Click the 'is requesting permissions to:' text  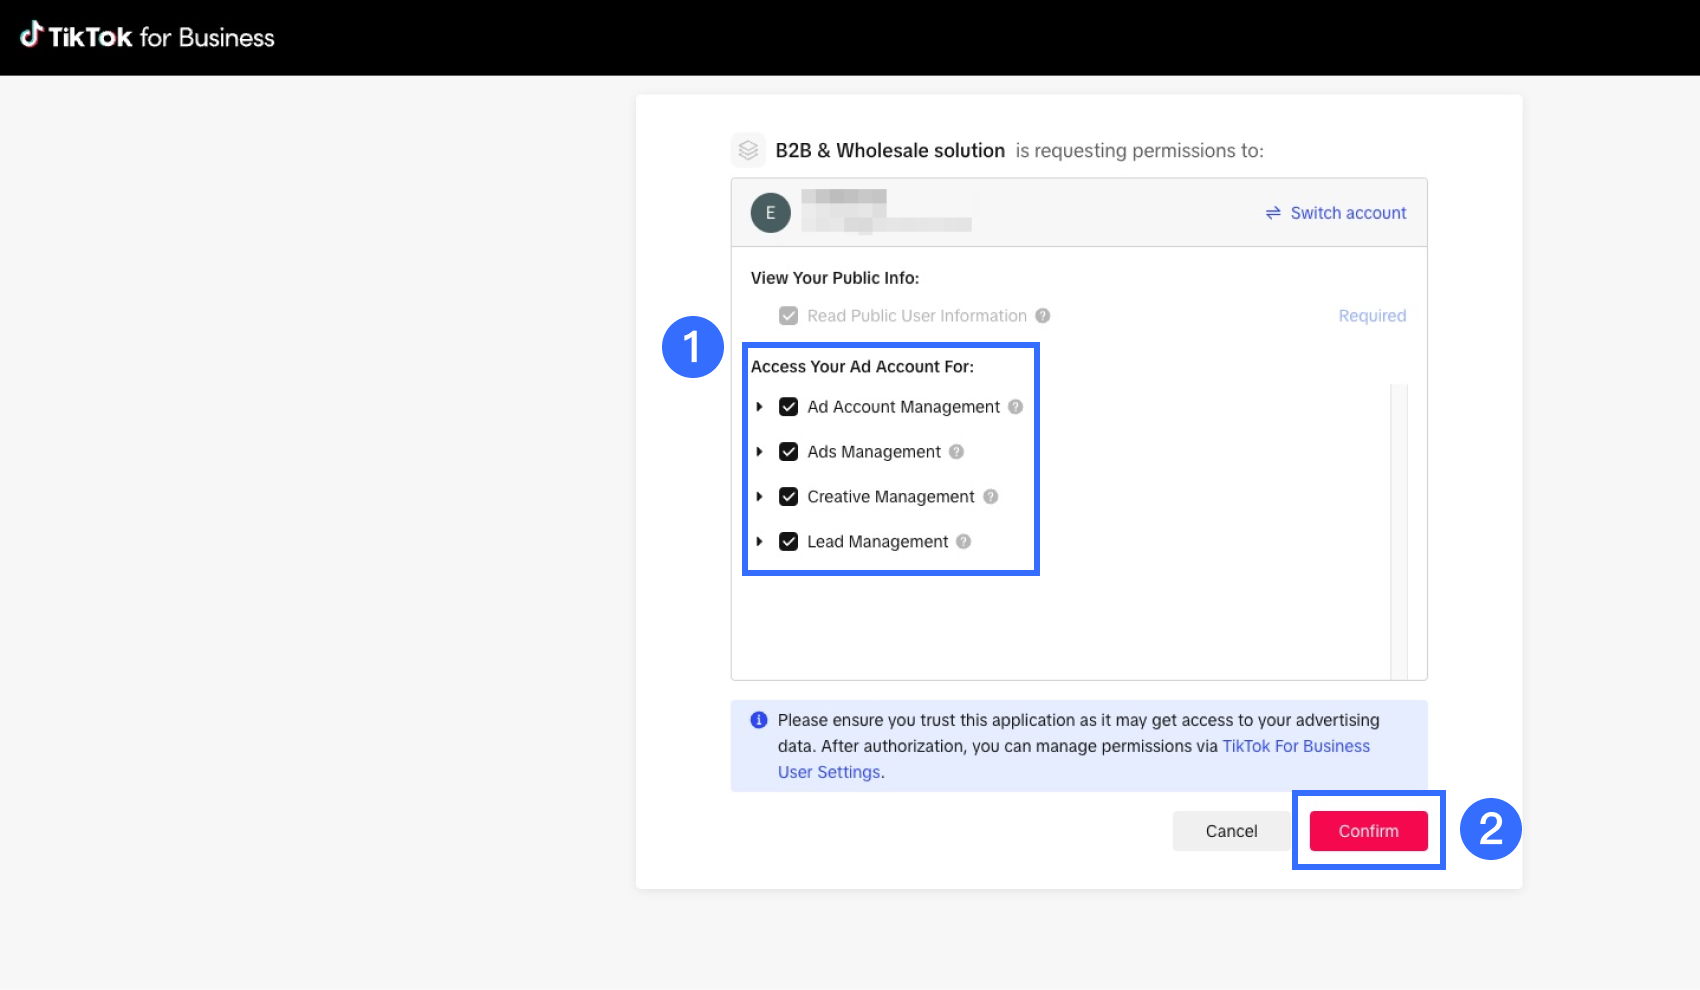[1140, 150]
